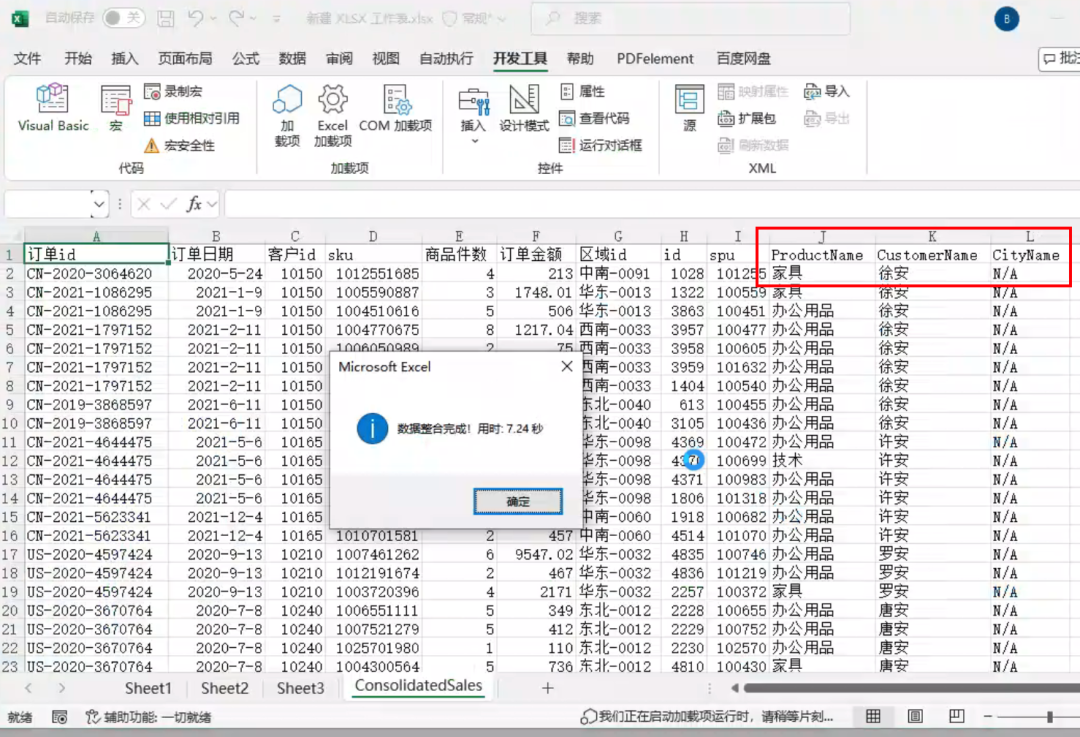Open the Macros (宏) list
1080x737 pixels.
[x=116, y=107]
